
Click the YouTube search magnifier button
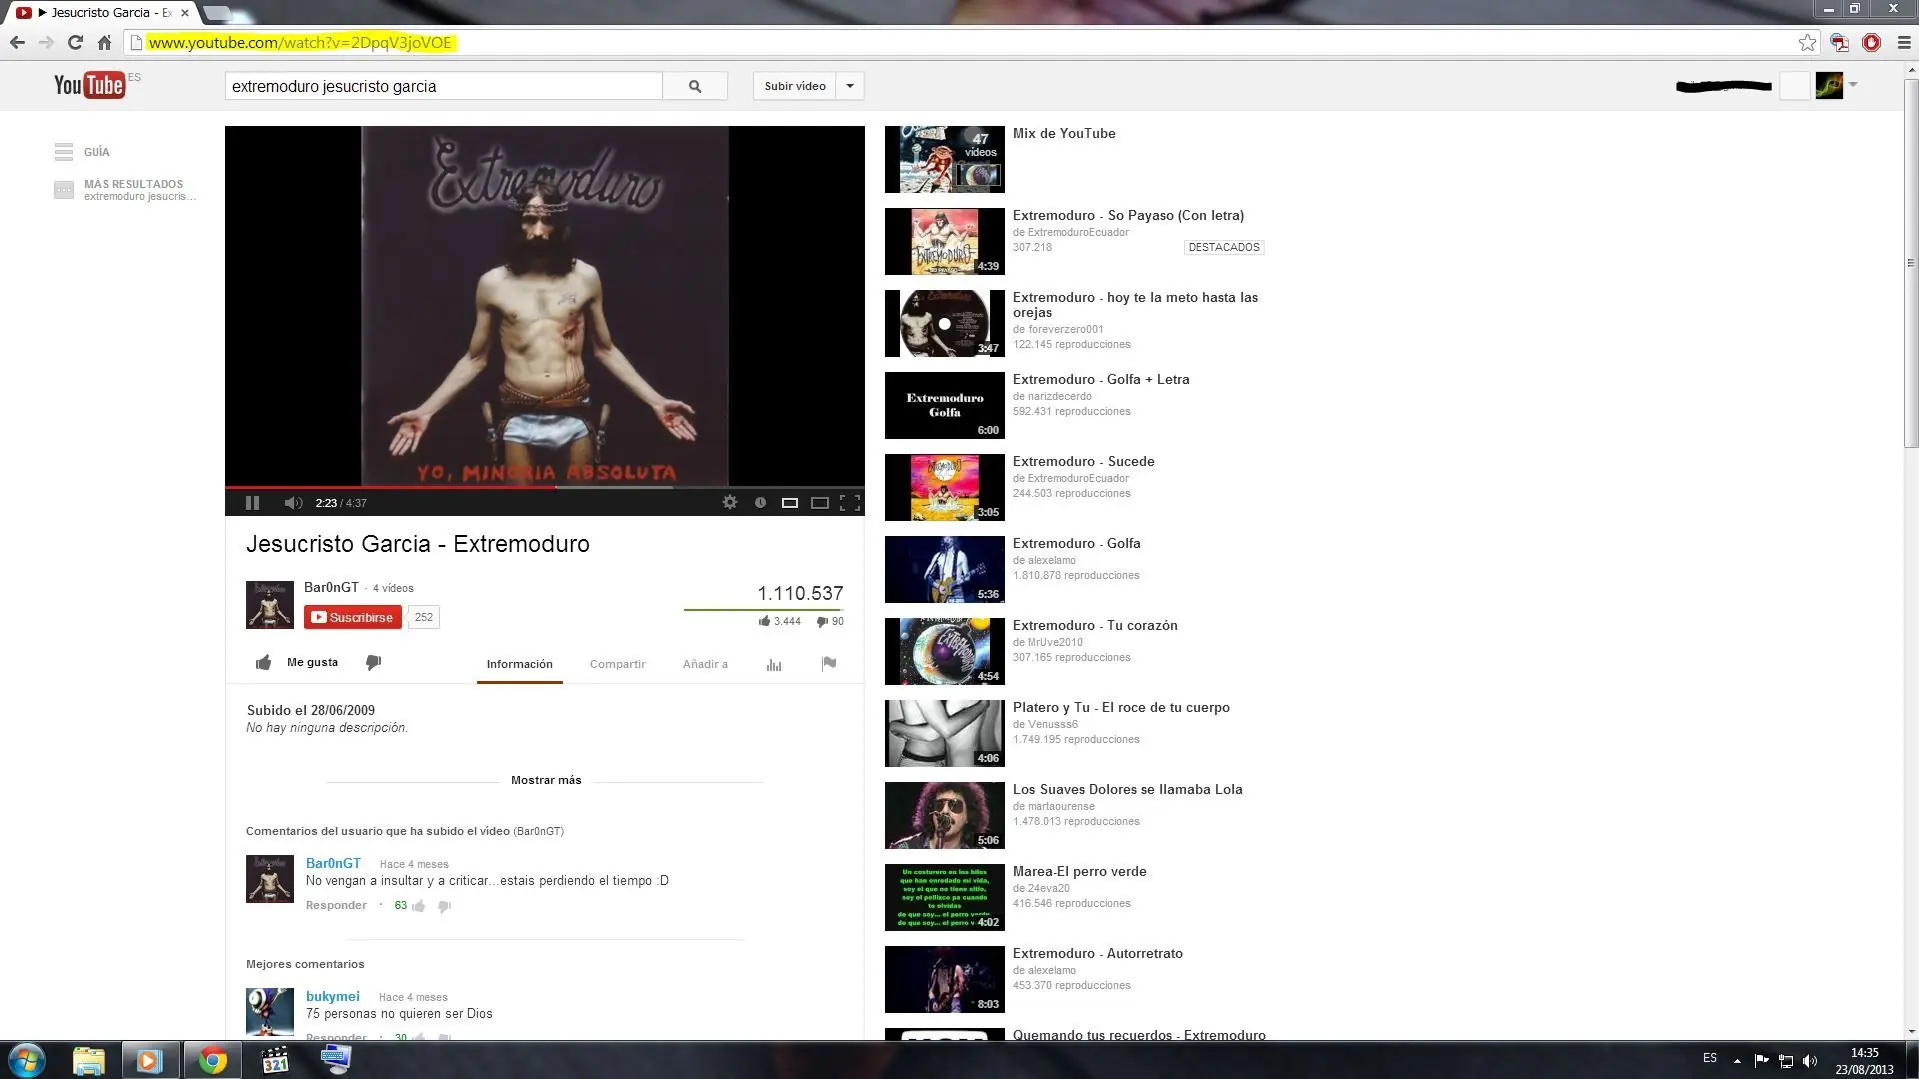[x=695, y=86]
